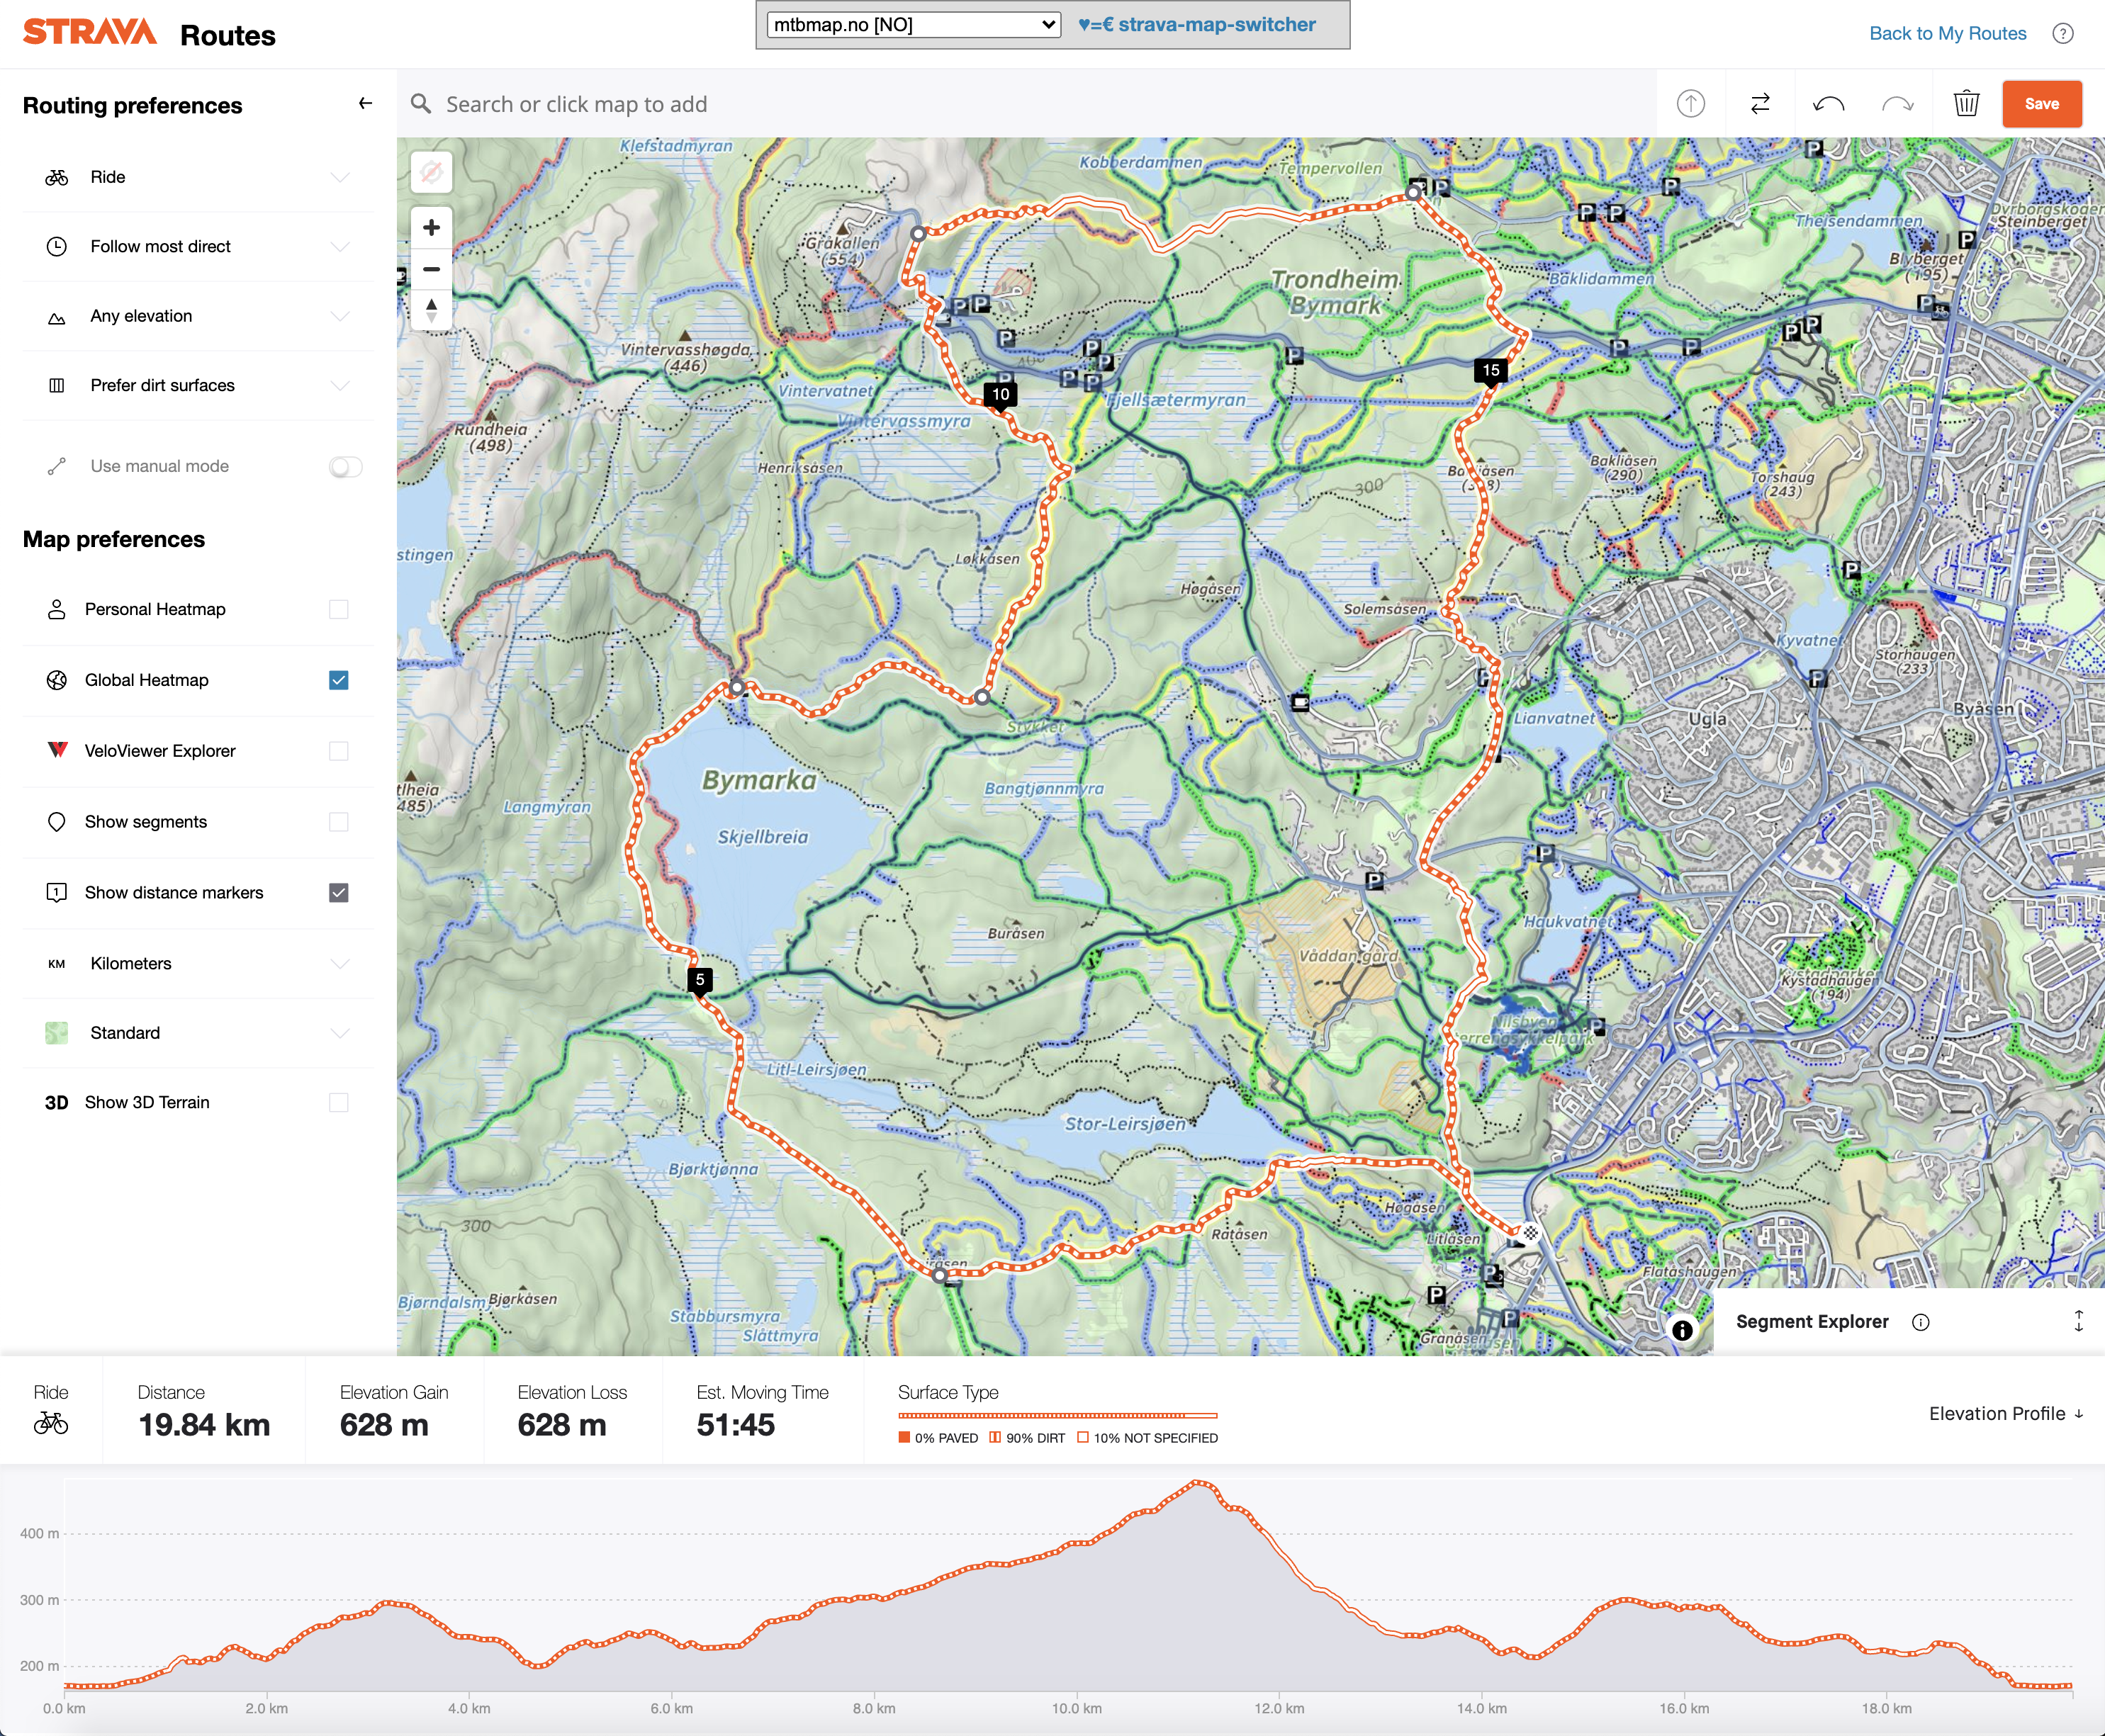This screenshot has height=1736, width=2105.
Task: Open map attribution info icon
Action: 1683,1330
